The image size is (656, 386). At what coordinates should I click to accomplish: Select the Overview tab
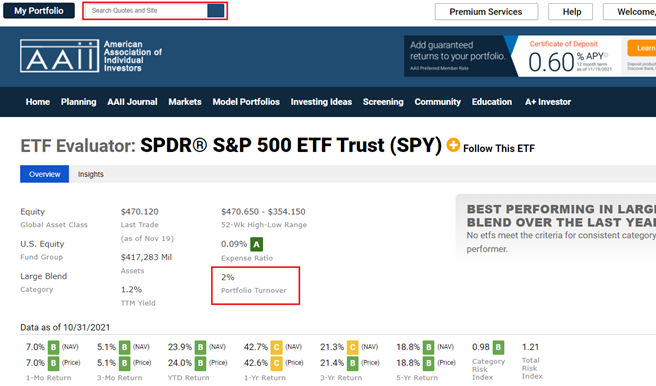point(44,174)
